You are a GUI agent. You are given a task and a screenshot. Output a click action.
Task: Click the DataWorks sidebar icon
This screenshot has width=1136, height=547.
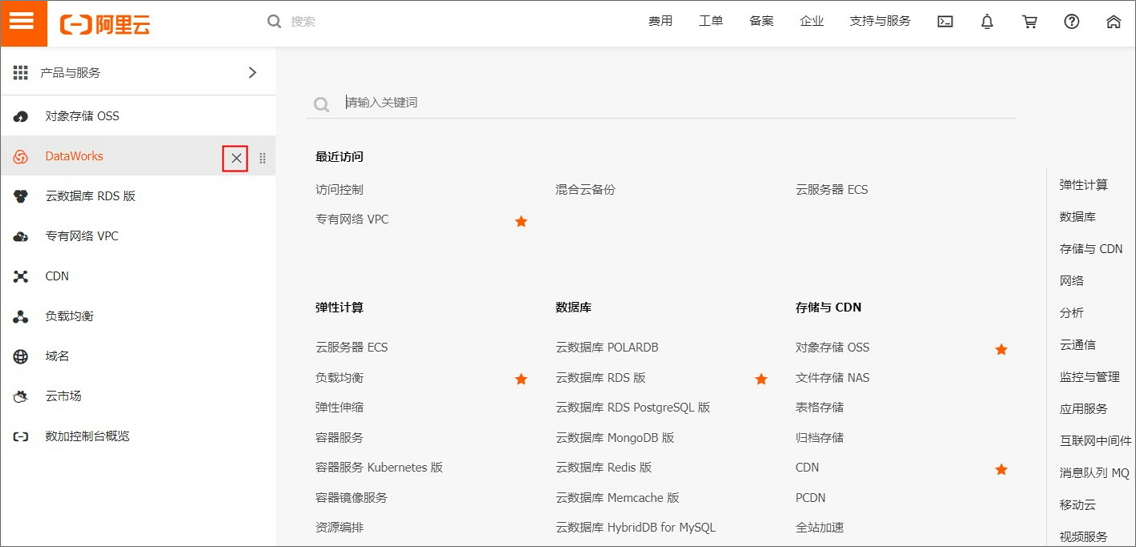[21, 156]
